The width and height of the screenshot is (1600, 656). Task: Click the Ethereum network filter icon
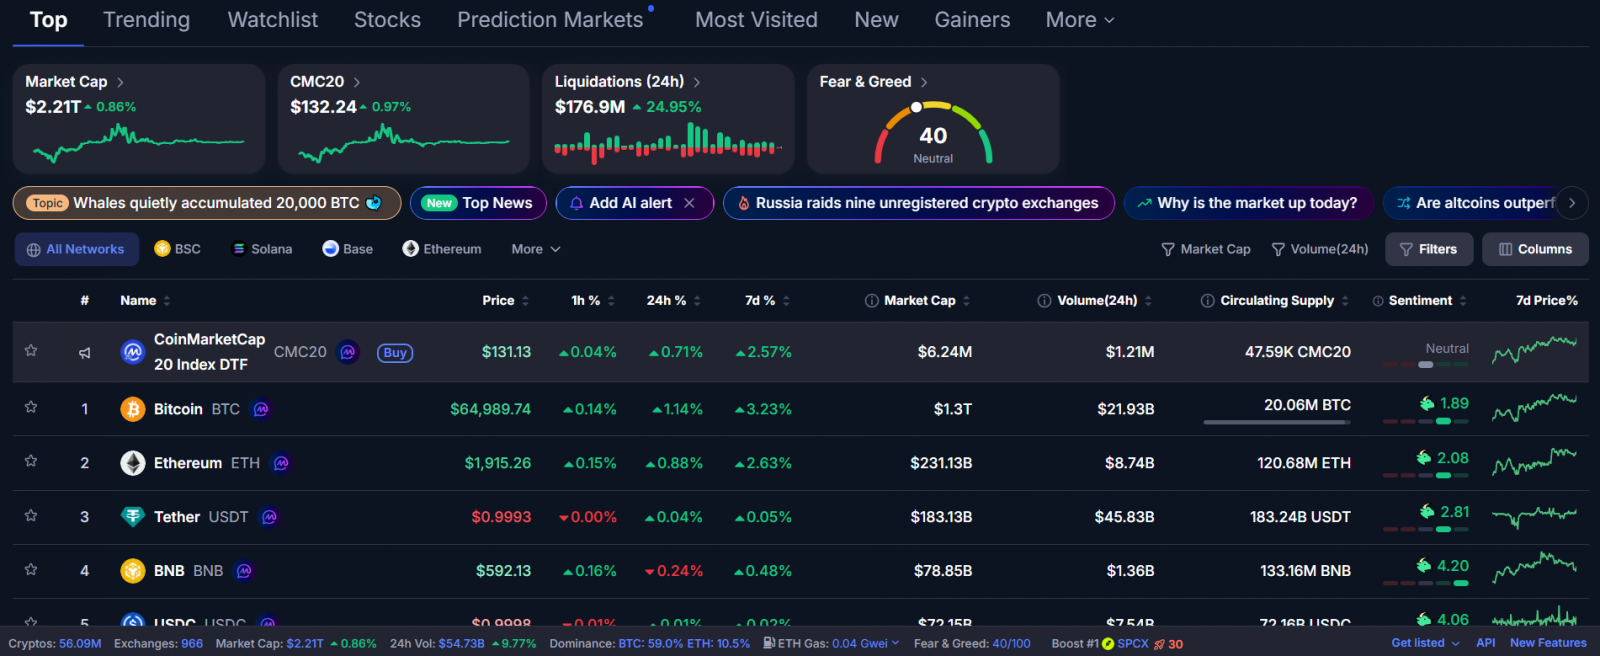410,249
